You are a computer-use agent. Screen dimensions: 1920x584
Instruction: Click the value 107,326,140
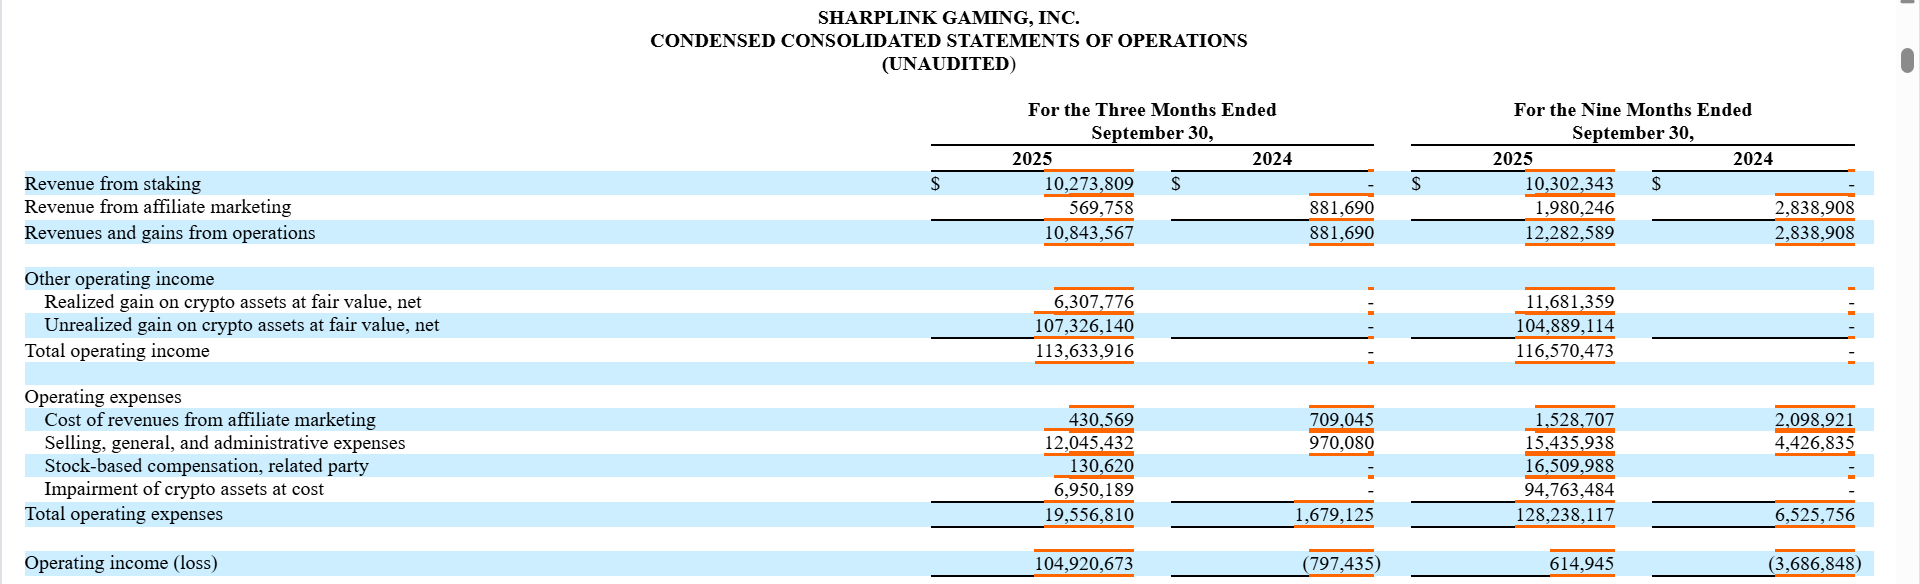[x=1084, y=326]
